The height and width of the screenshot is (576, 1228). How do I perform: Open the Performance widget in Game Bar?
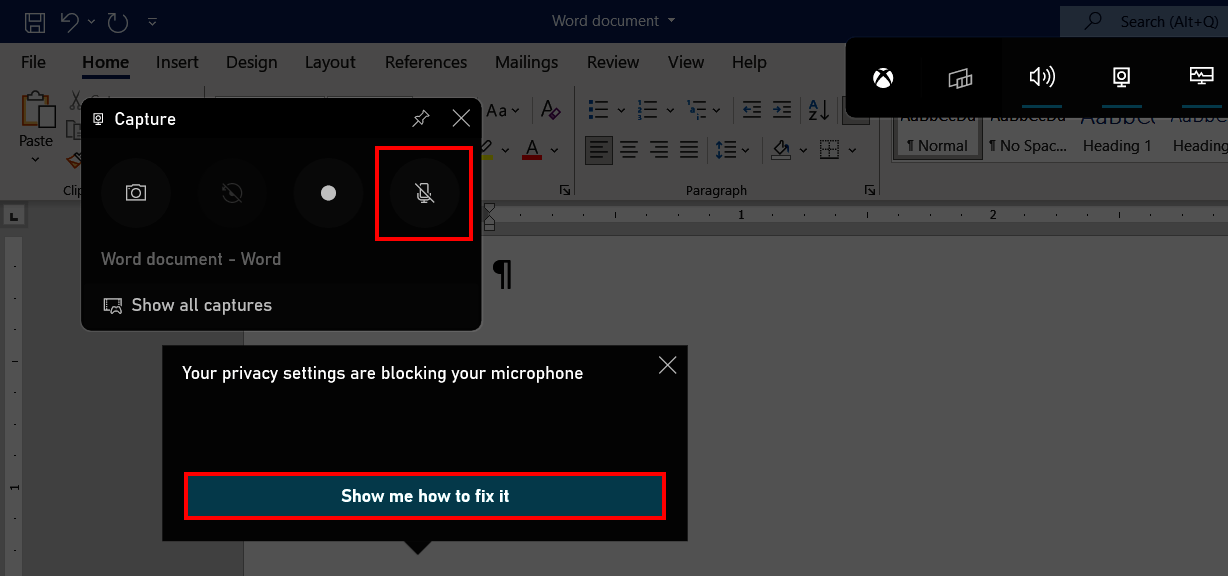click(1200, 76)
